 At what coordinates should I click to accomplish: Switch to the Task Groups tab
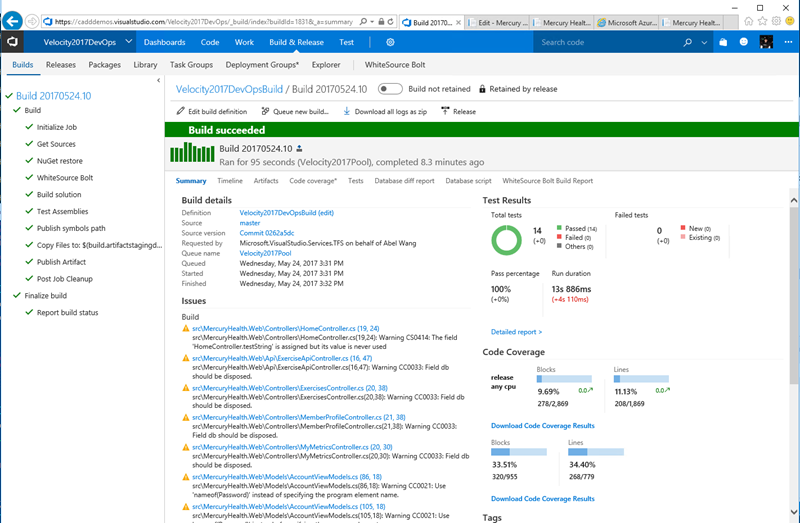[x=191, y=65]
